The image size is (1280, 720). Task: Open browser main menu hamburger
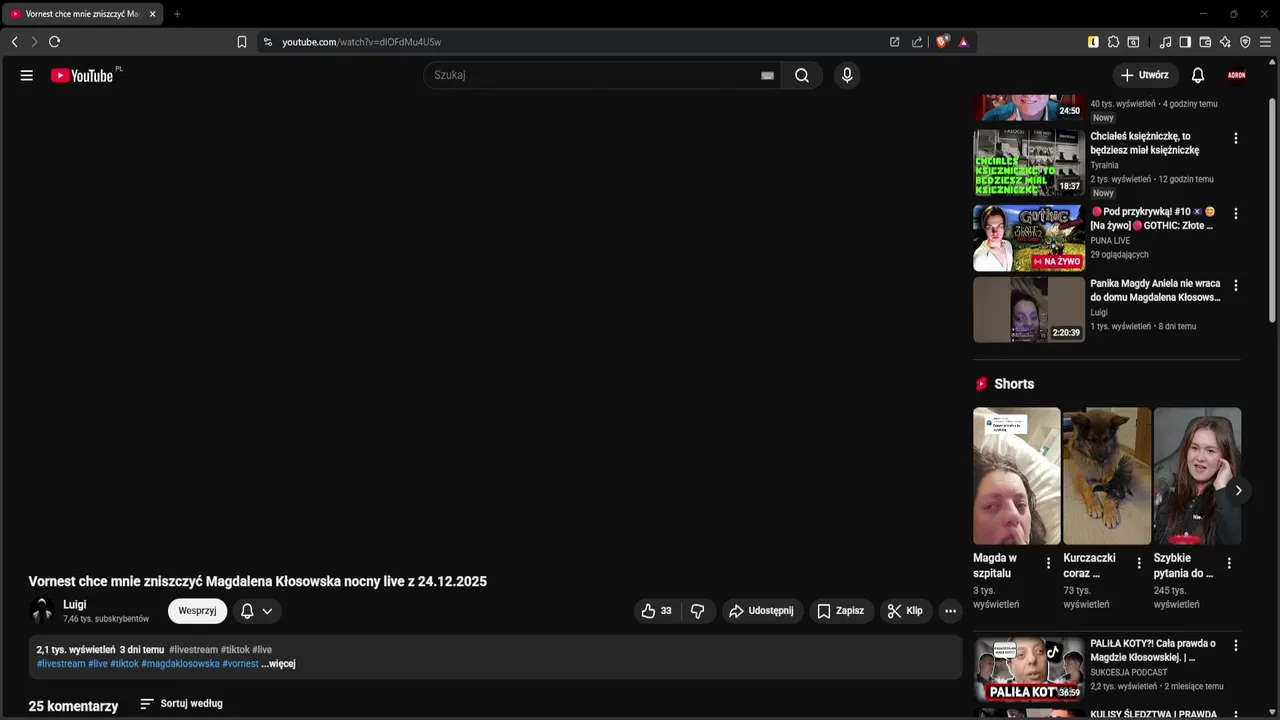[x=1265, y=42]
